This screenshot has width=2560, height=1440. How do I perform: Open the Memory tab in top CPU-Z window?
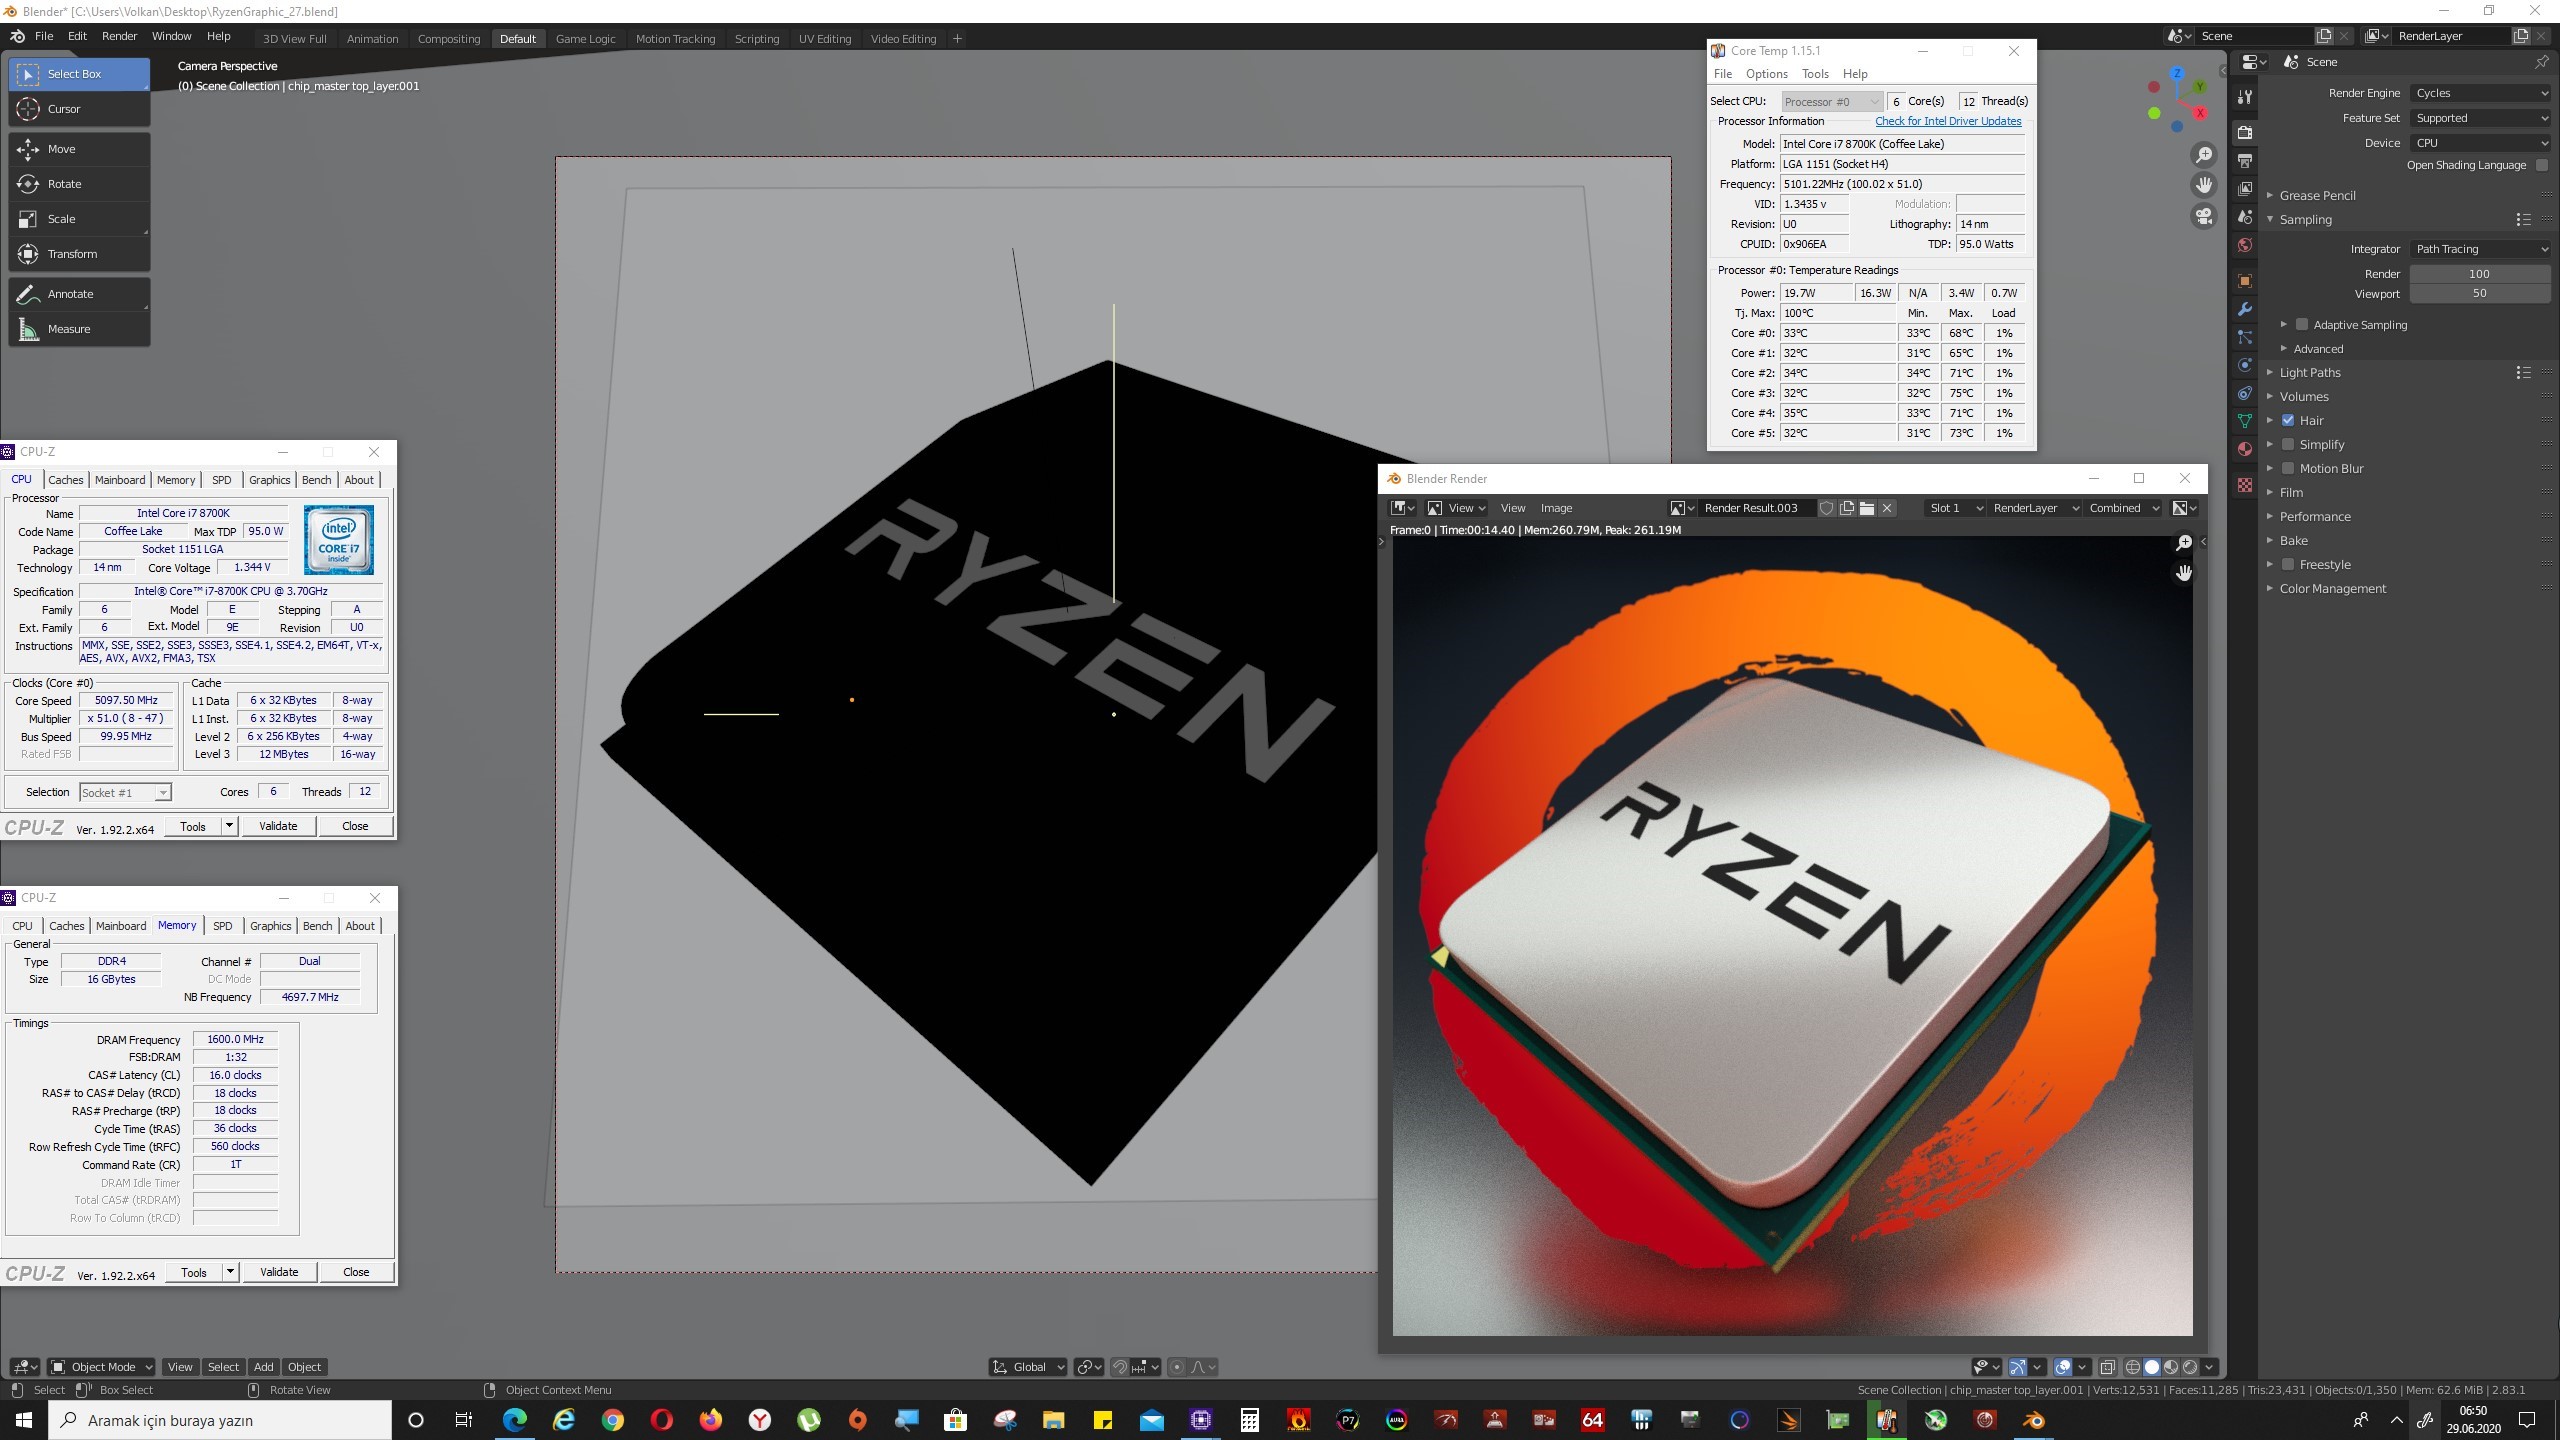coord(176,480)
